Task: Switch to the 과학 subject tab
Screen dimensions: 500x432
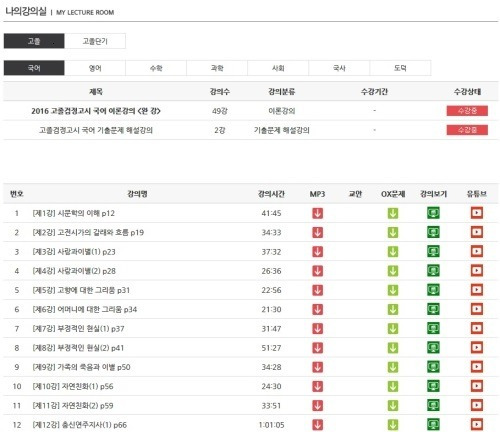Action: [x=217, y=68]
